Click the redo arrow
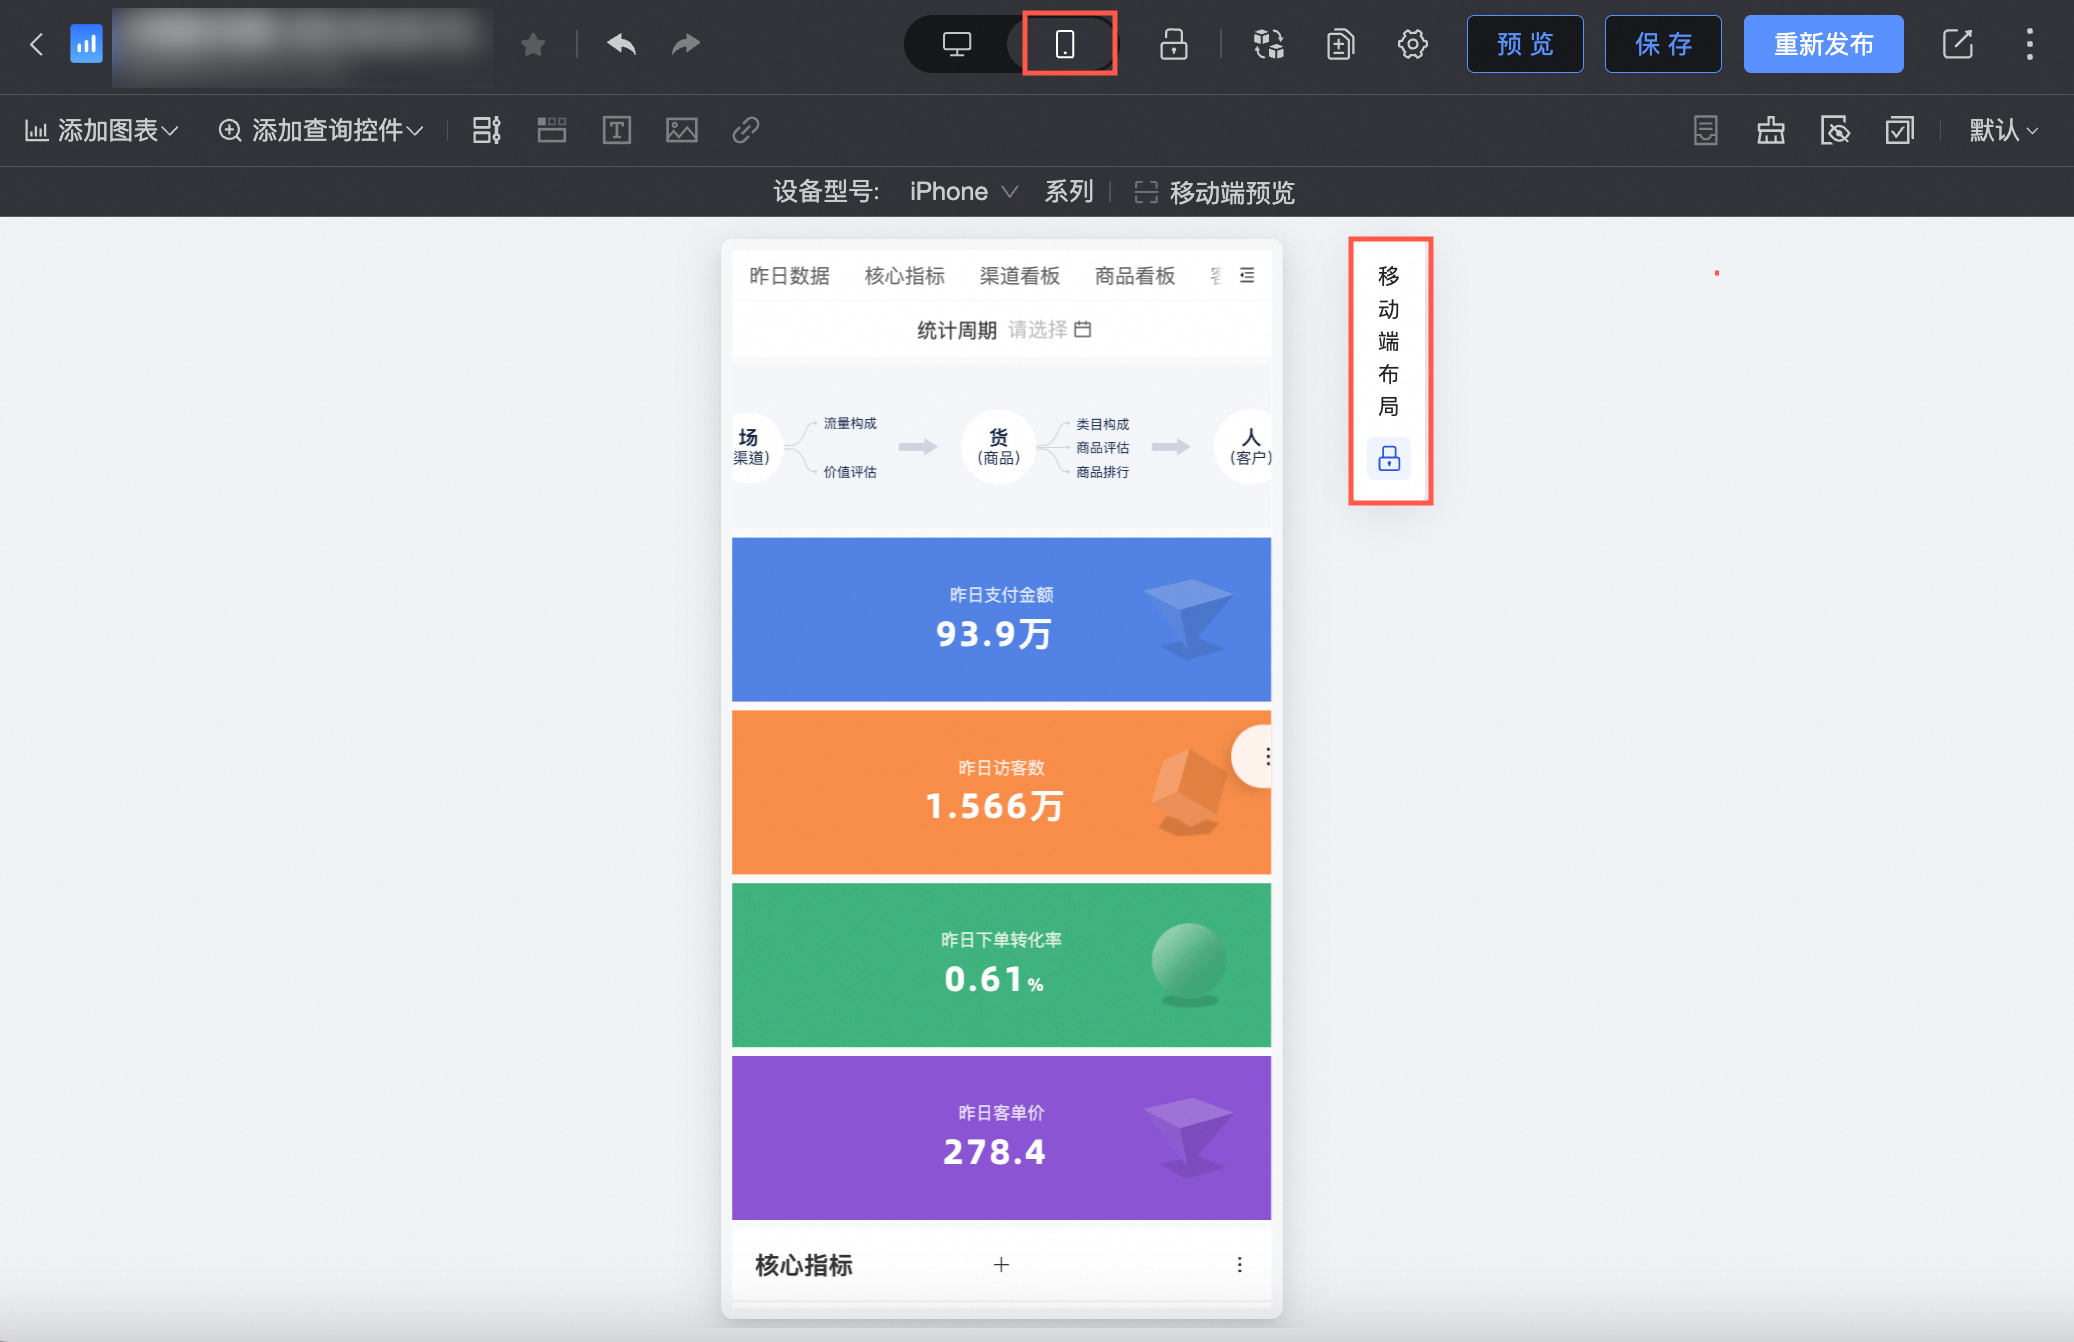The width and height of the screenshot is (2074, 1342). tap(685, 44)
